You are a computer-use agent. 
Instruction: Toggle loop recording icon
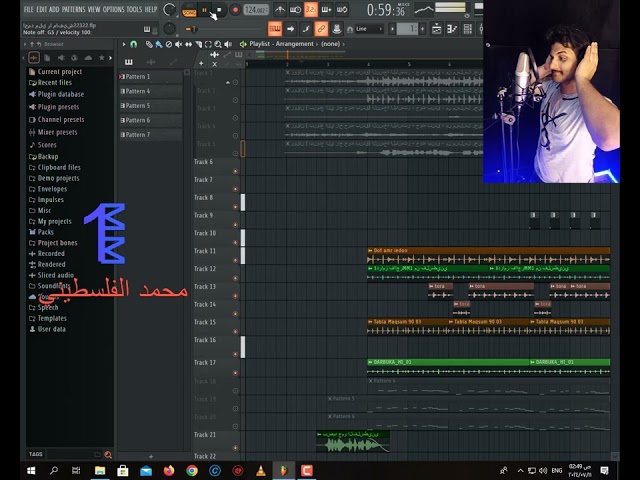342,9
